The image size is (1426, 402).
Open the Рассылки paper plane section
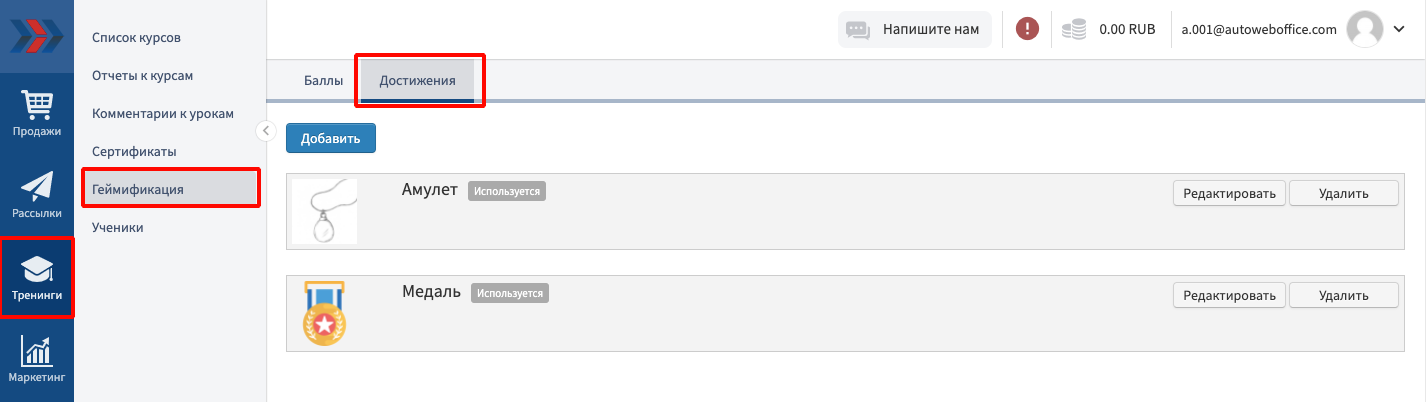37,194
